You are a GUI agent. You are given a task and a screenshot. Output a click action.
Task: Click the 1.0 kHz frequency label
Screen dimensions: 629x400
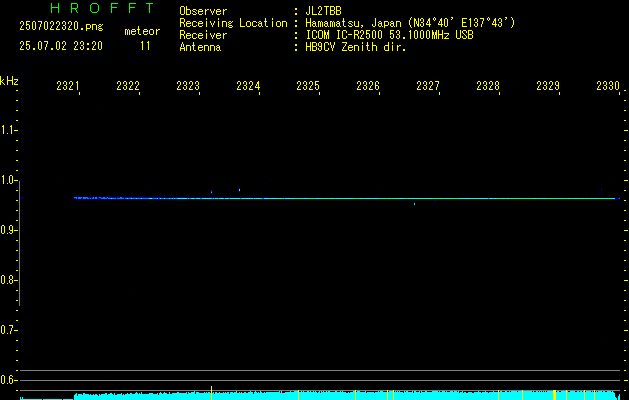[x=8, y=180]
